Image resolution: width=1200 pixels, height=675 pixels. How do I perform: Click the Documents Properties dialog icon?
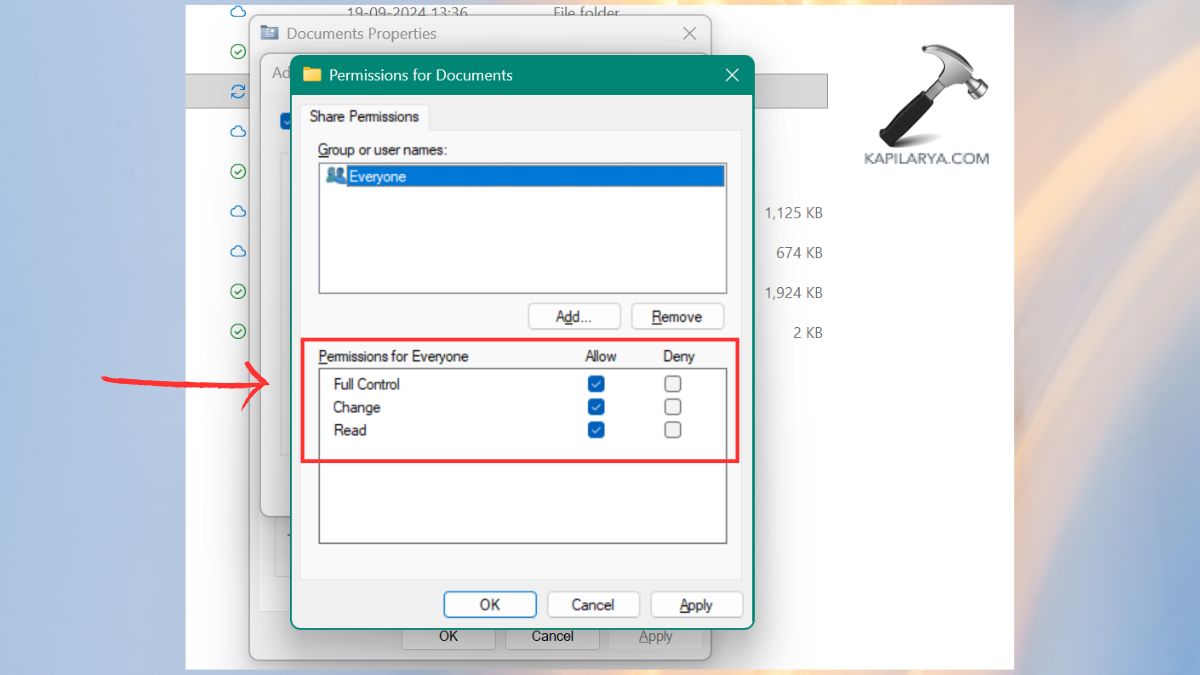point(268,33)
